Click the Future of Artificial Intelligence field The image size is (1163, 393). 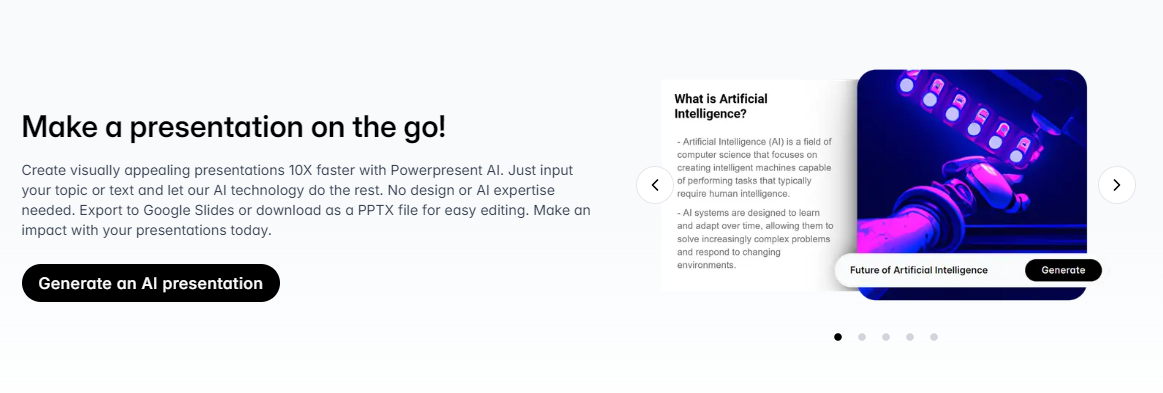(x=929, y=270)
